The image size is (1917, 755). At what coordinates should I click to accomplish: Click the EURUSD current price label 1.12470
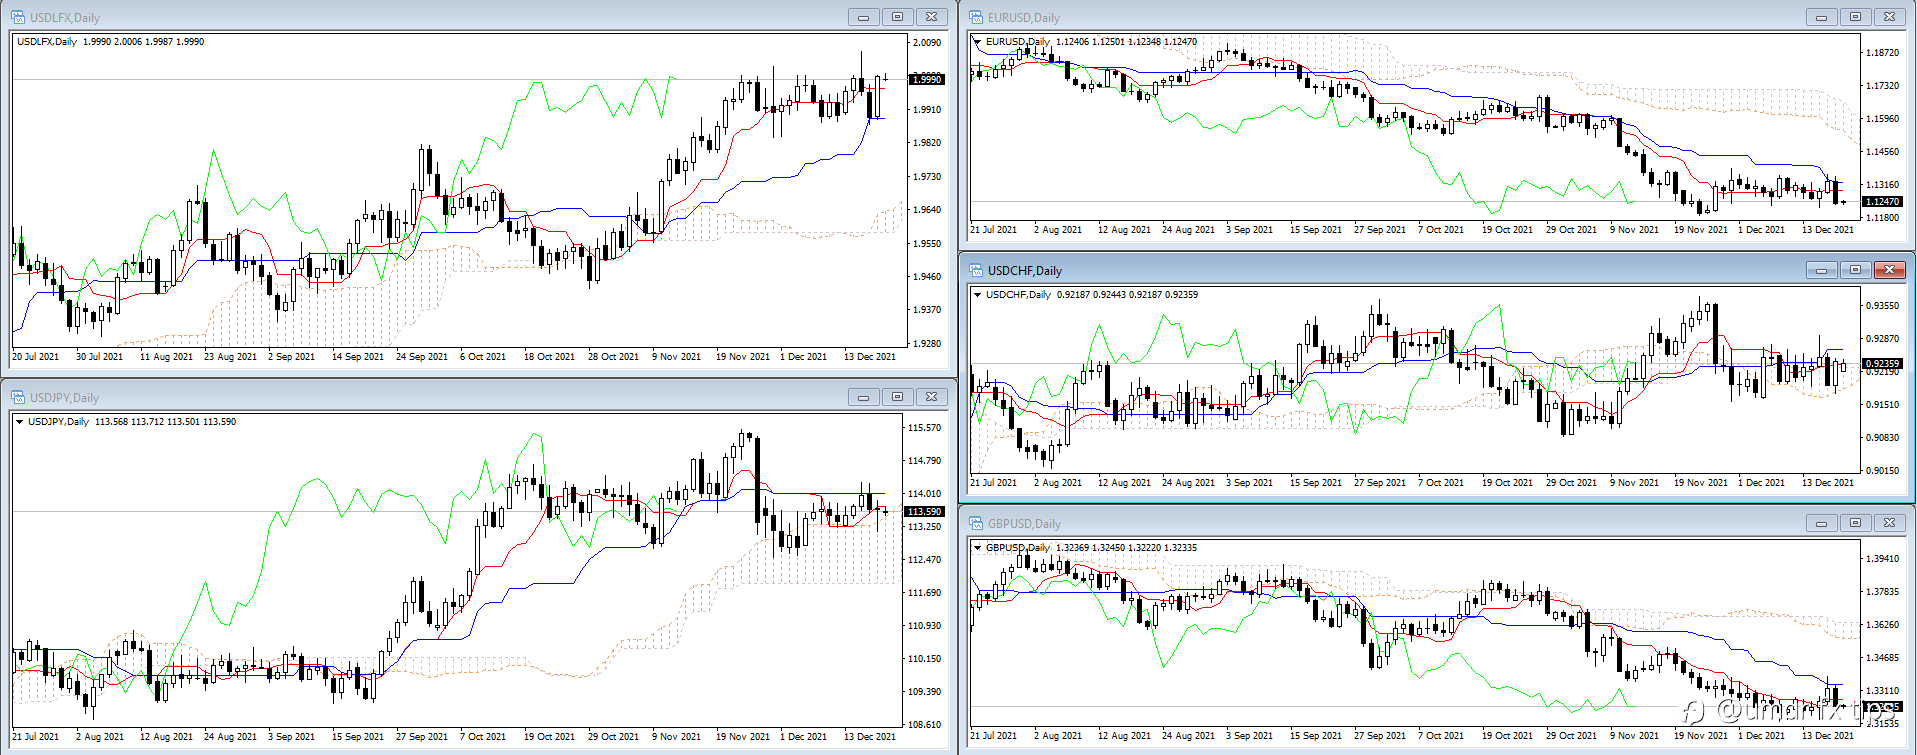(x=1882, y=201)
